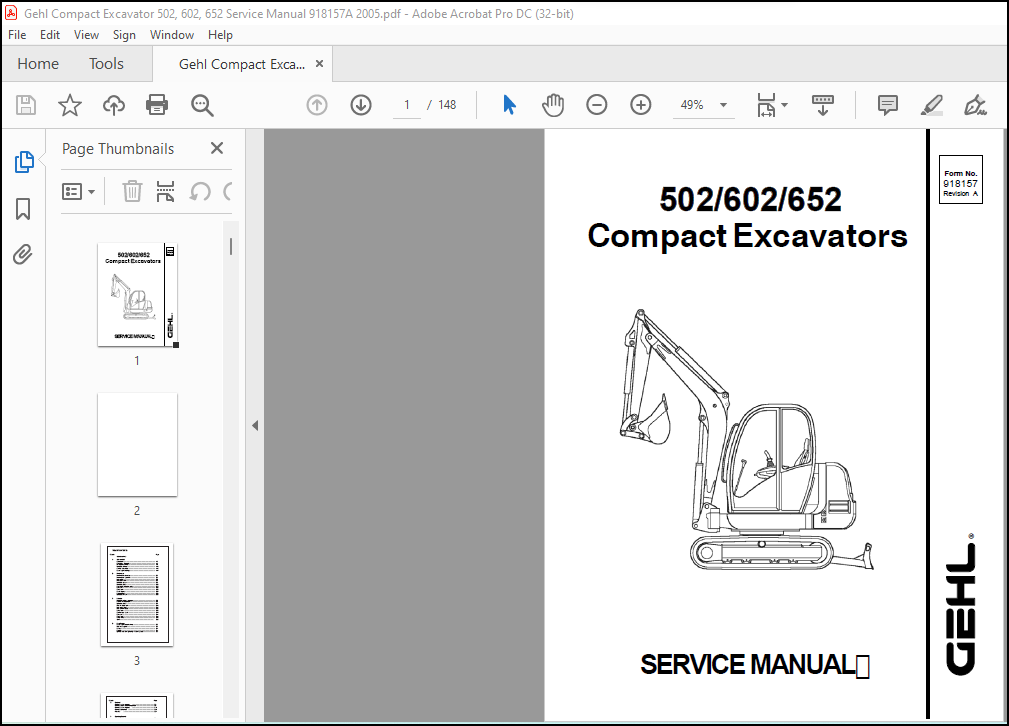Add a comment sticky note
The image size is (1009, 726).
[888, 105]
